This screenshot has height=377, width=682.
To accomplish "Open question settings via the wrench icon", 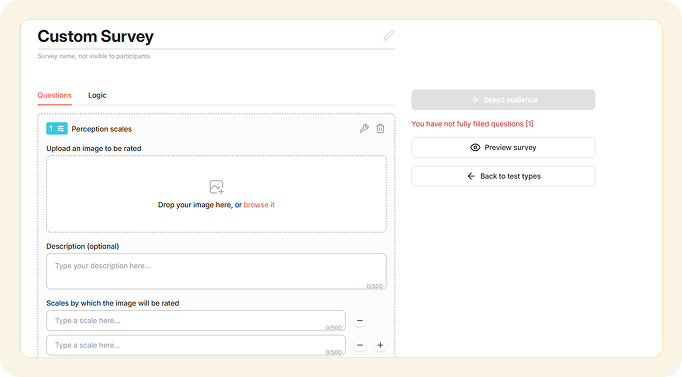I will pyautogui.click(x=364, y=128).
